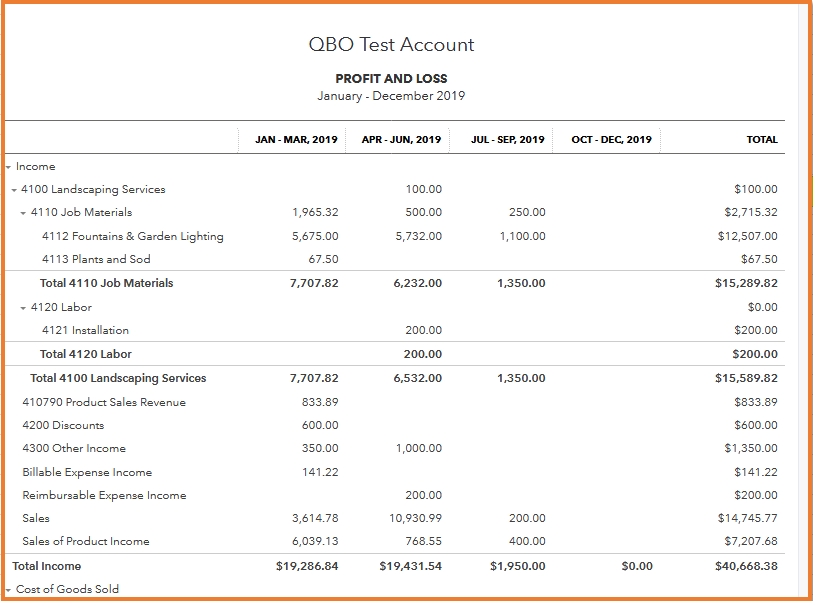Open the $15,589.82 Landscaping Services total
The image size is (813, 601).
(x=746, y=378)
